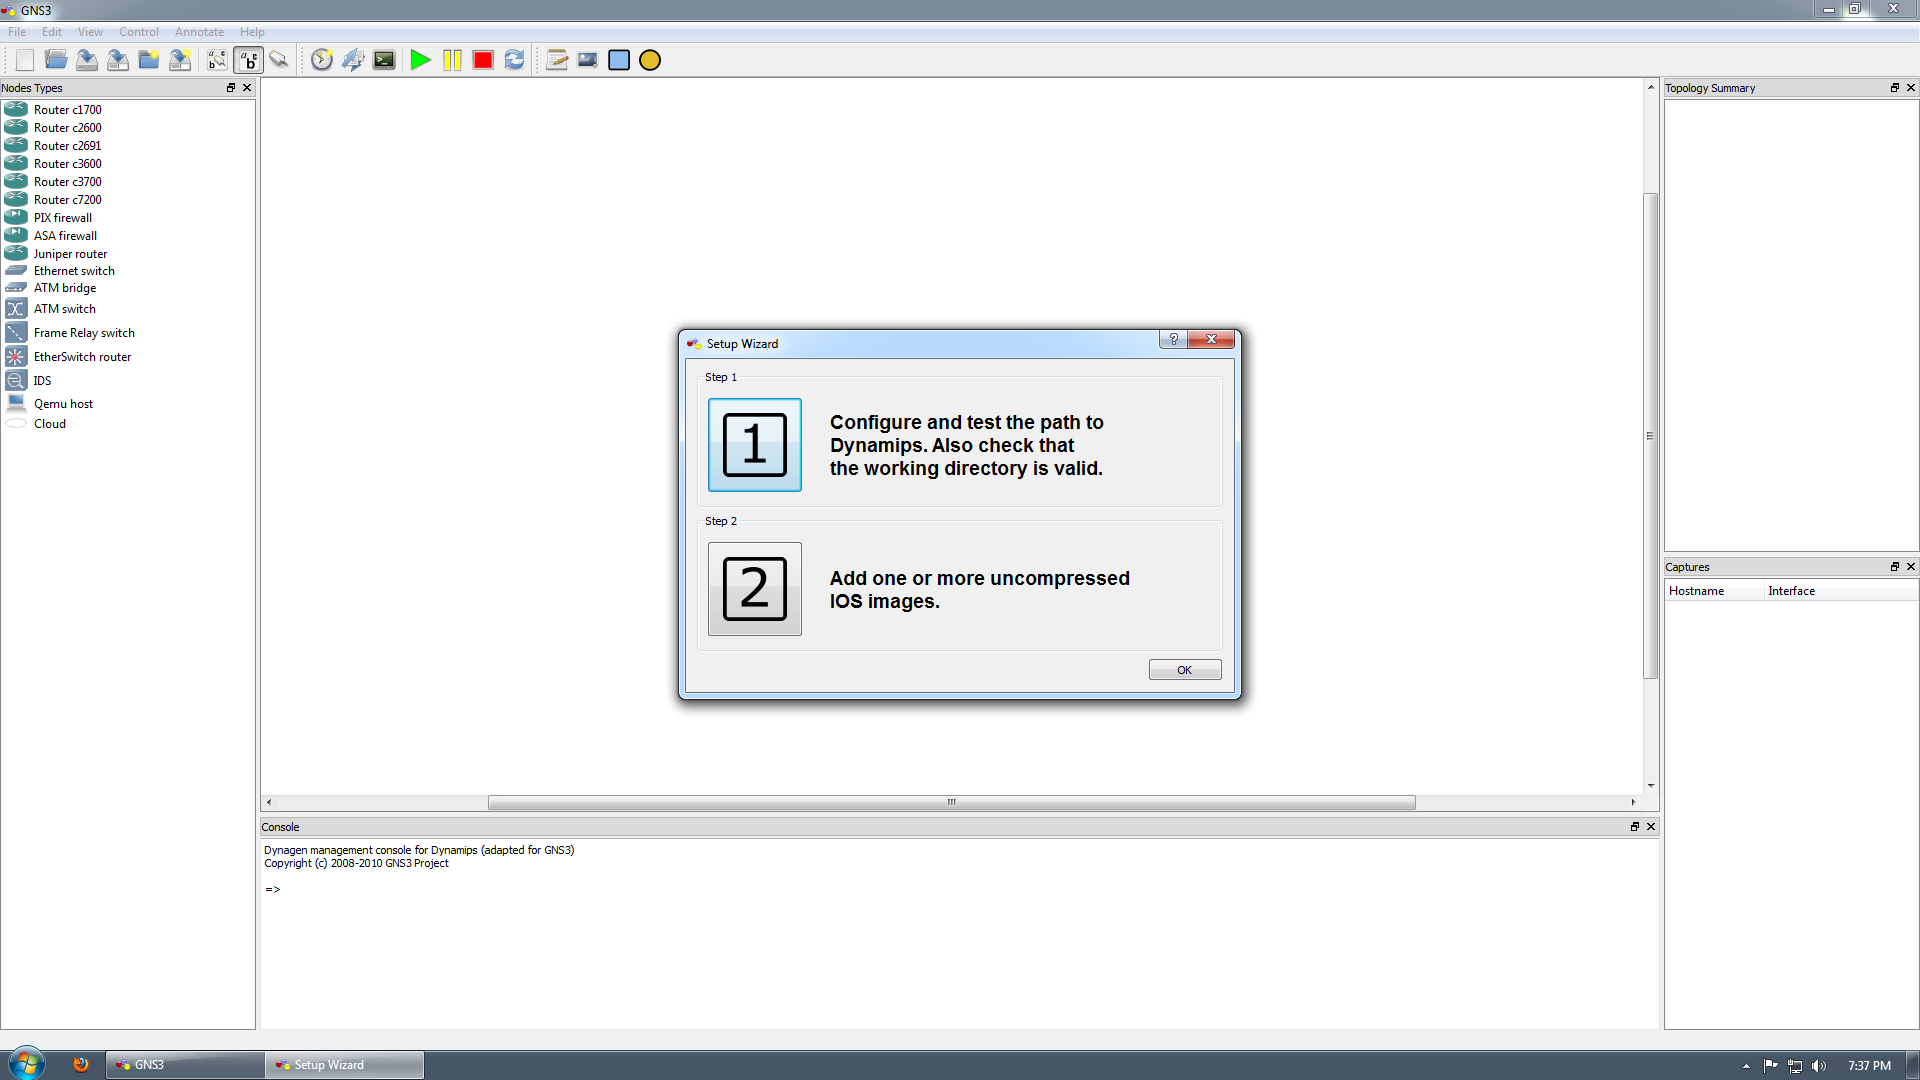Select PIX firewall node type

pyautogui.click(x=128, y=218)
